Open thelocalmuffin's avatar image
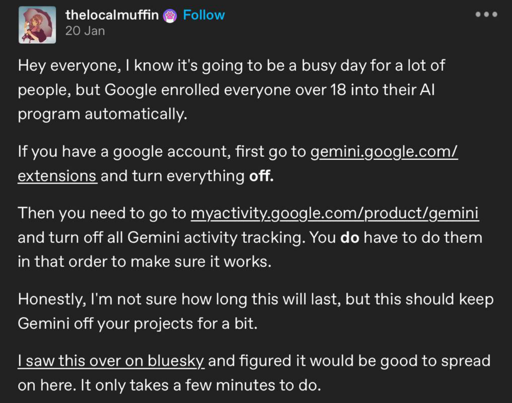The height and width of the screenshot is (403, 512). tap(37, 25)
